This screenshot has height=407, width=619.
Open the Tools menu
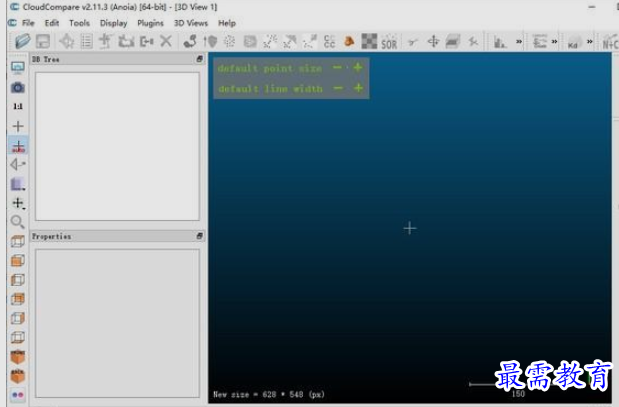click(x=79, y=23)
